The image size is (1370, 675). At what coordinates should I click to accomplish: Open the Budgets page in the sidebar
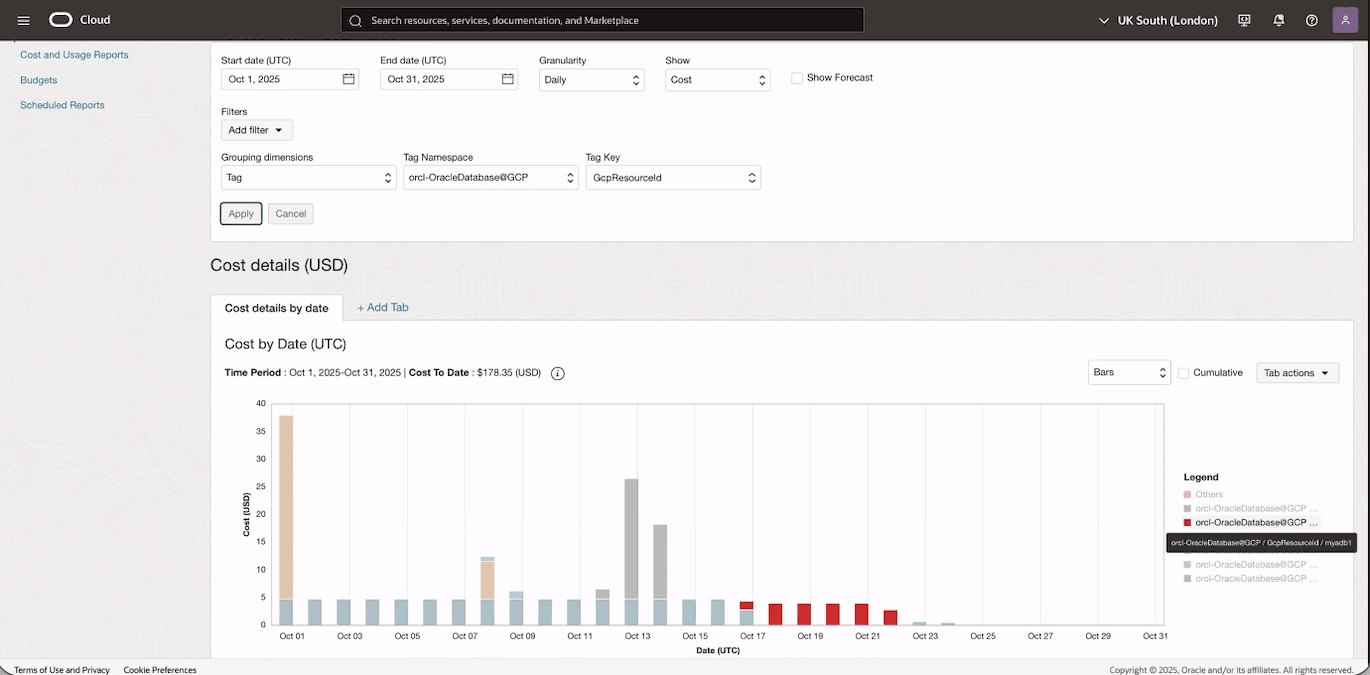[38, 79]
